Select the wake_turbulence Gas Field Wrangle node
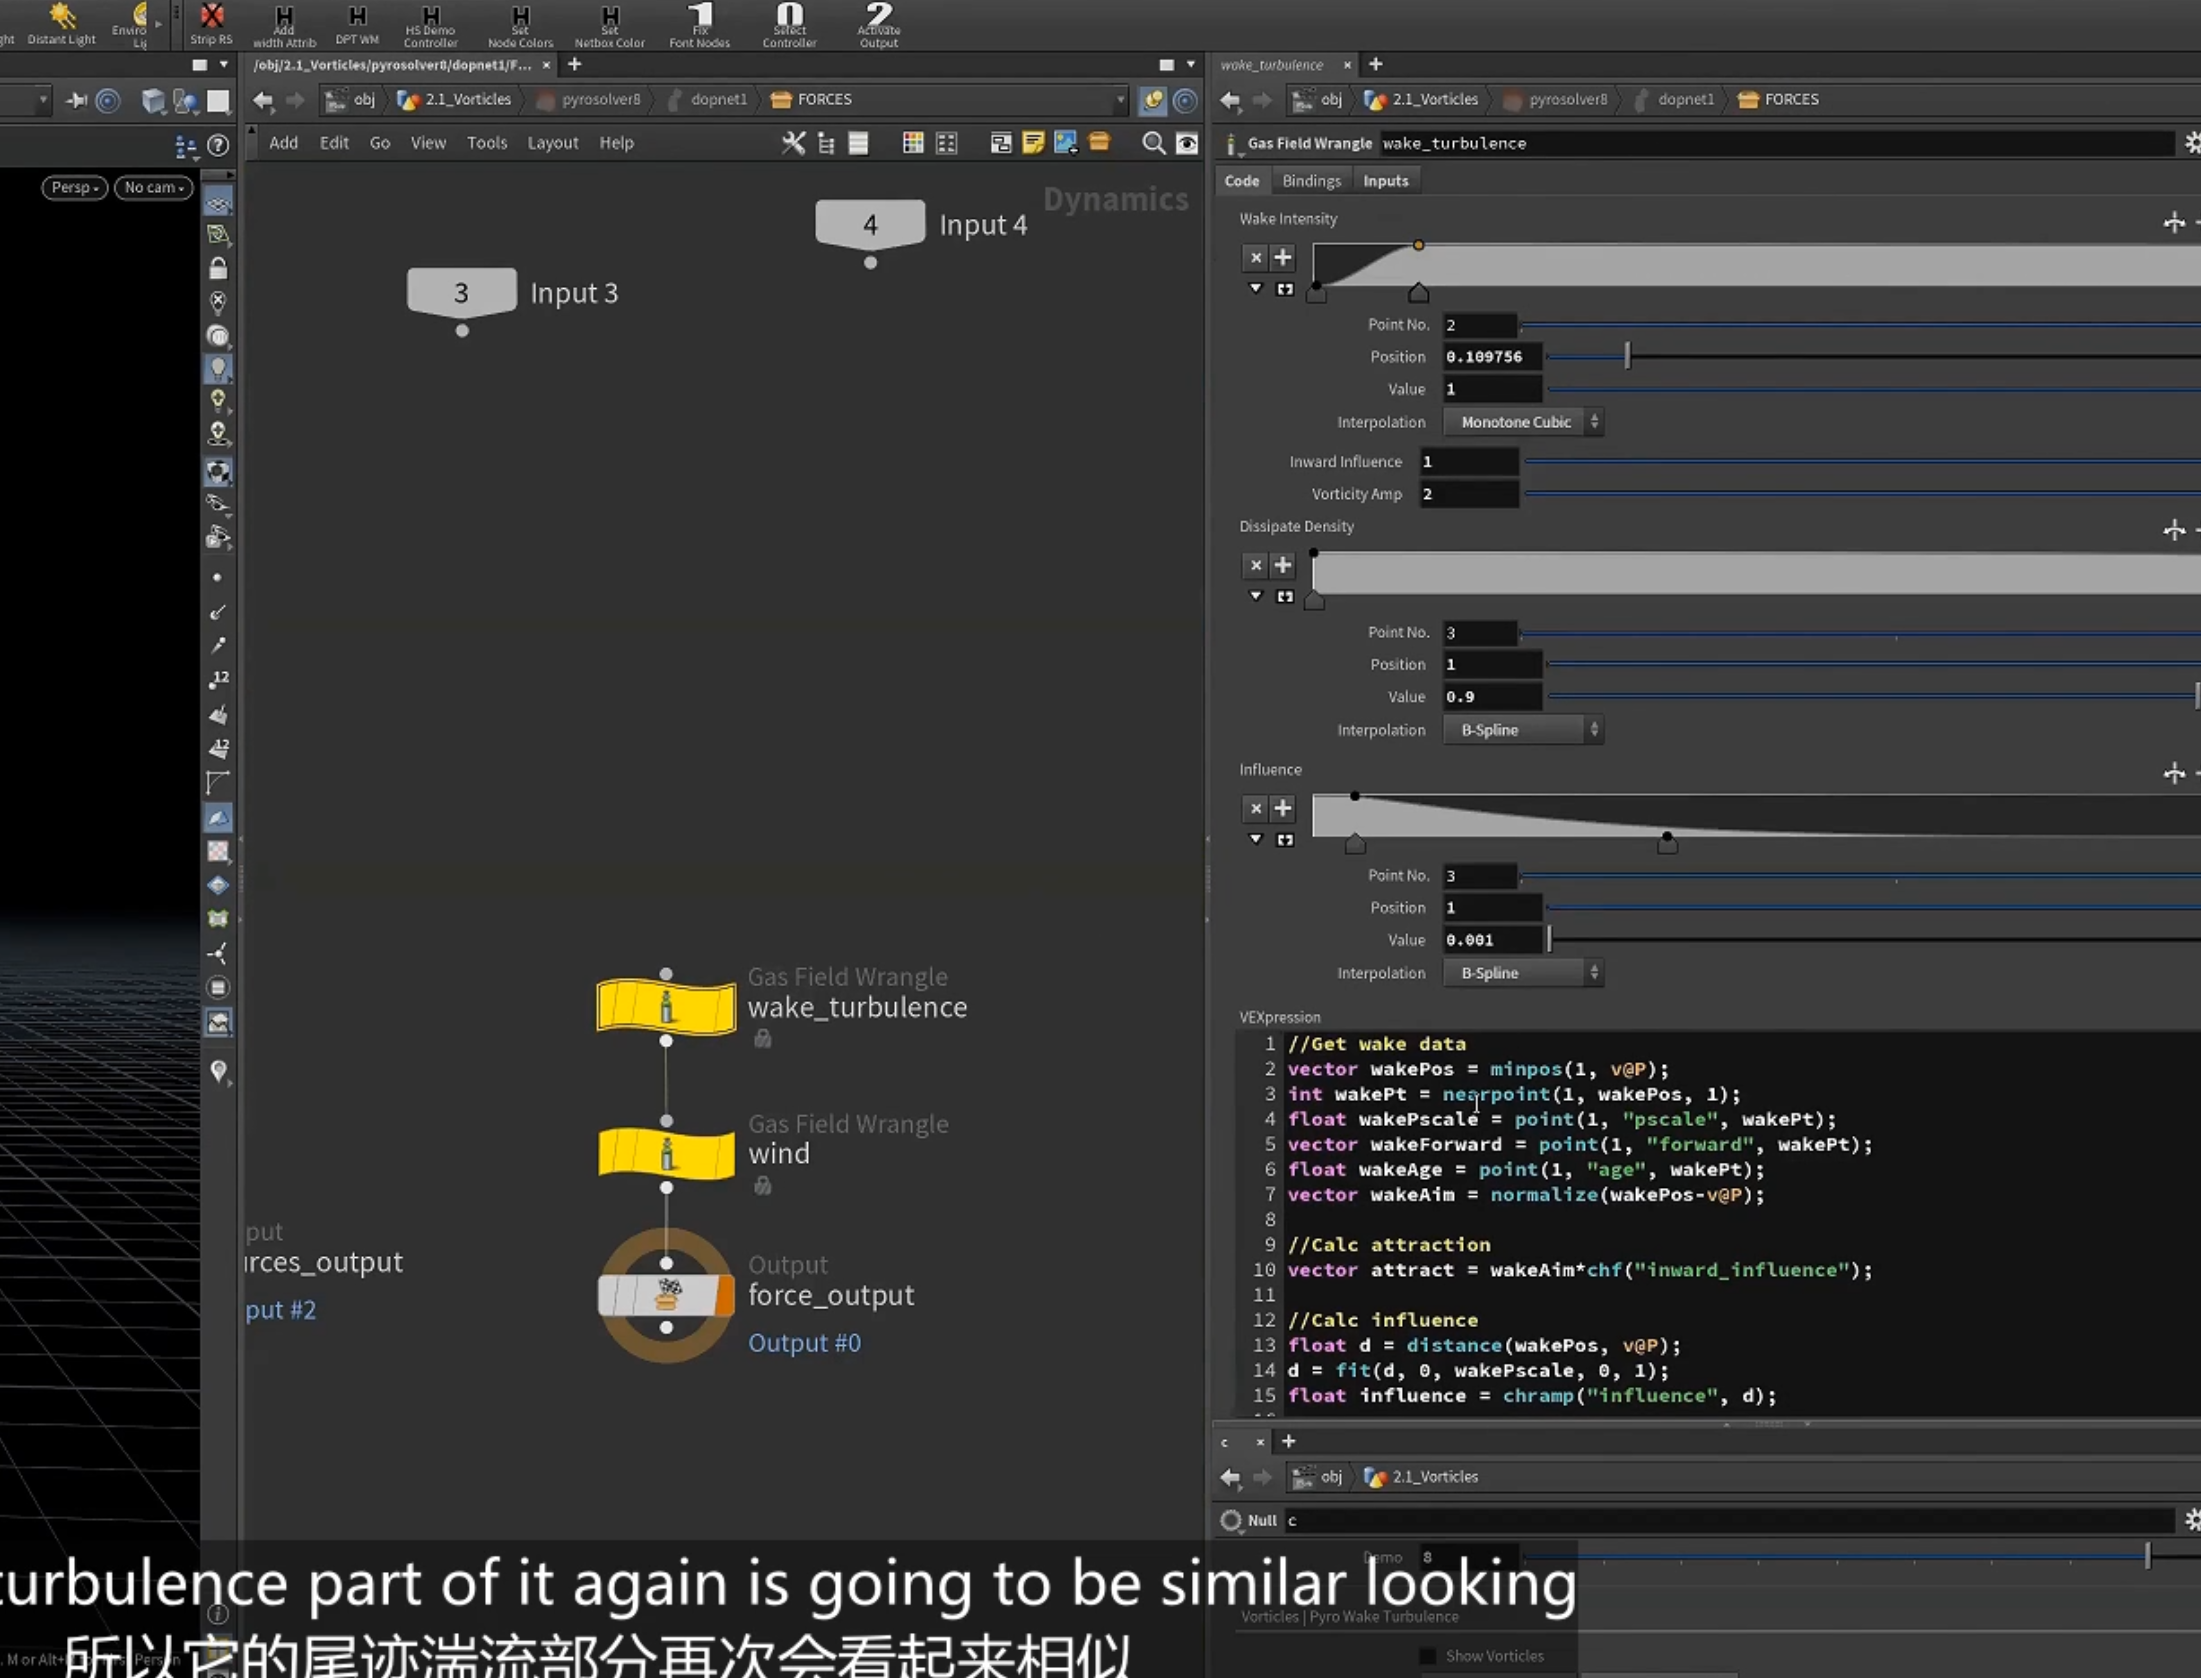The height and width of the screenshot is (1678, 2201). click(666, 1007)
